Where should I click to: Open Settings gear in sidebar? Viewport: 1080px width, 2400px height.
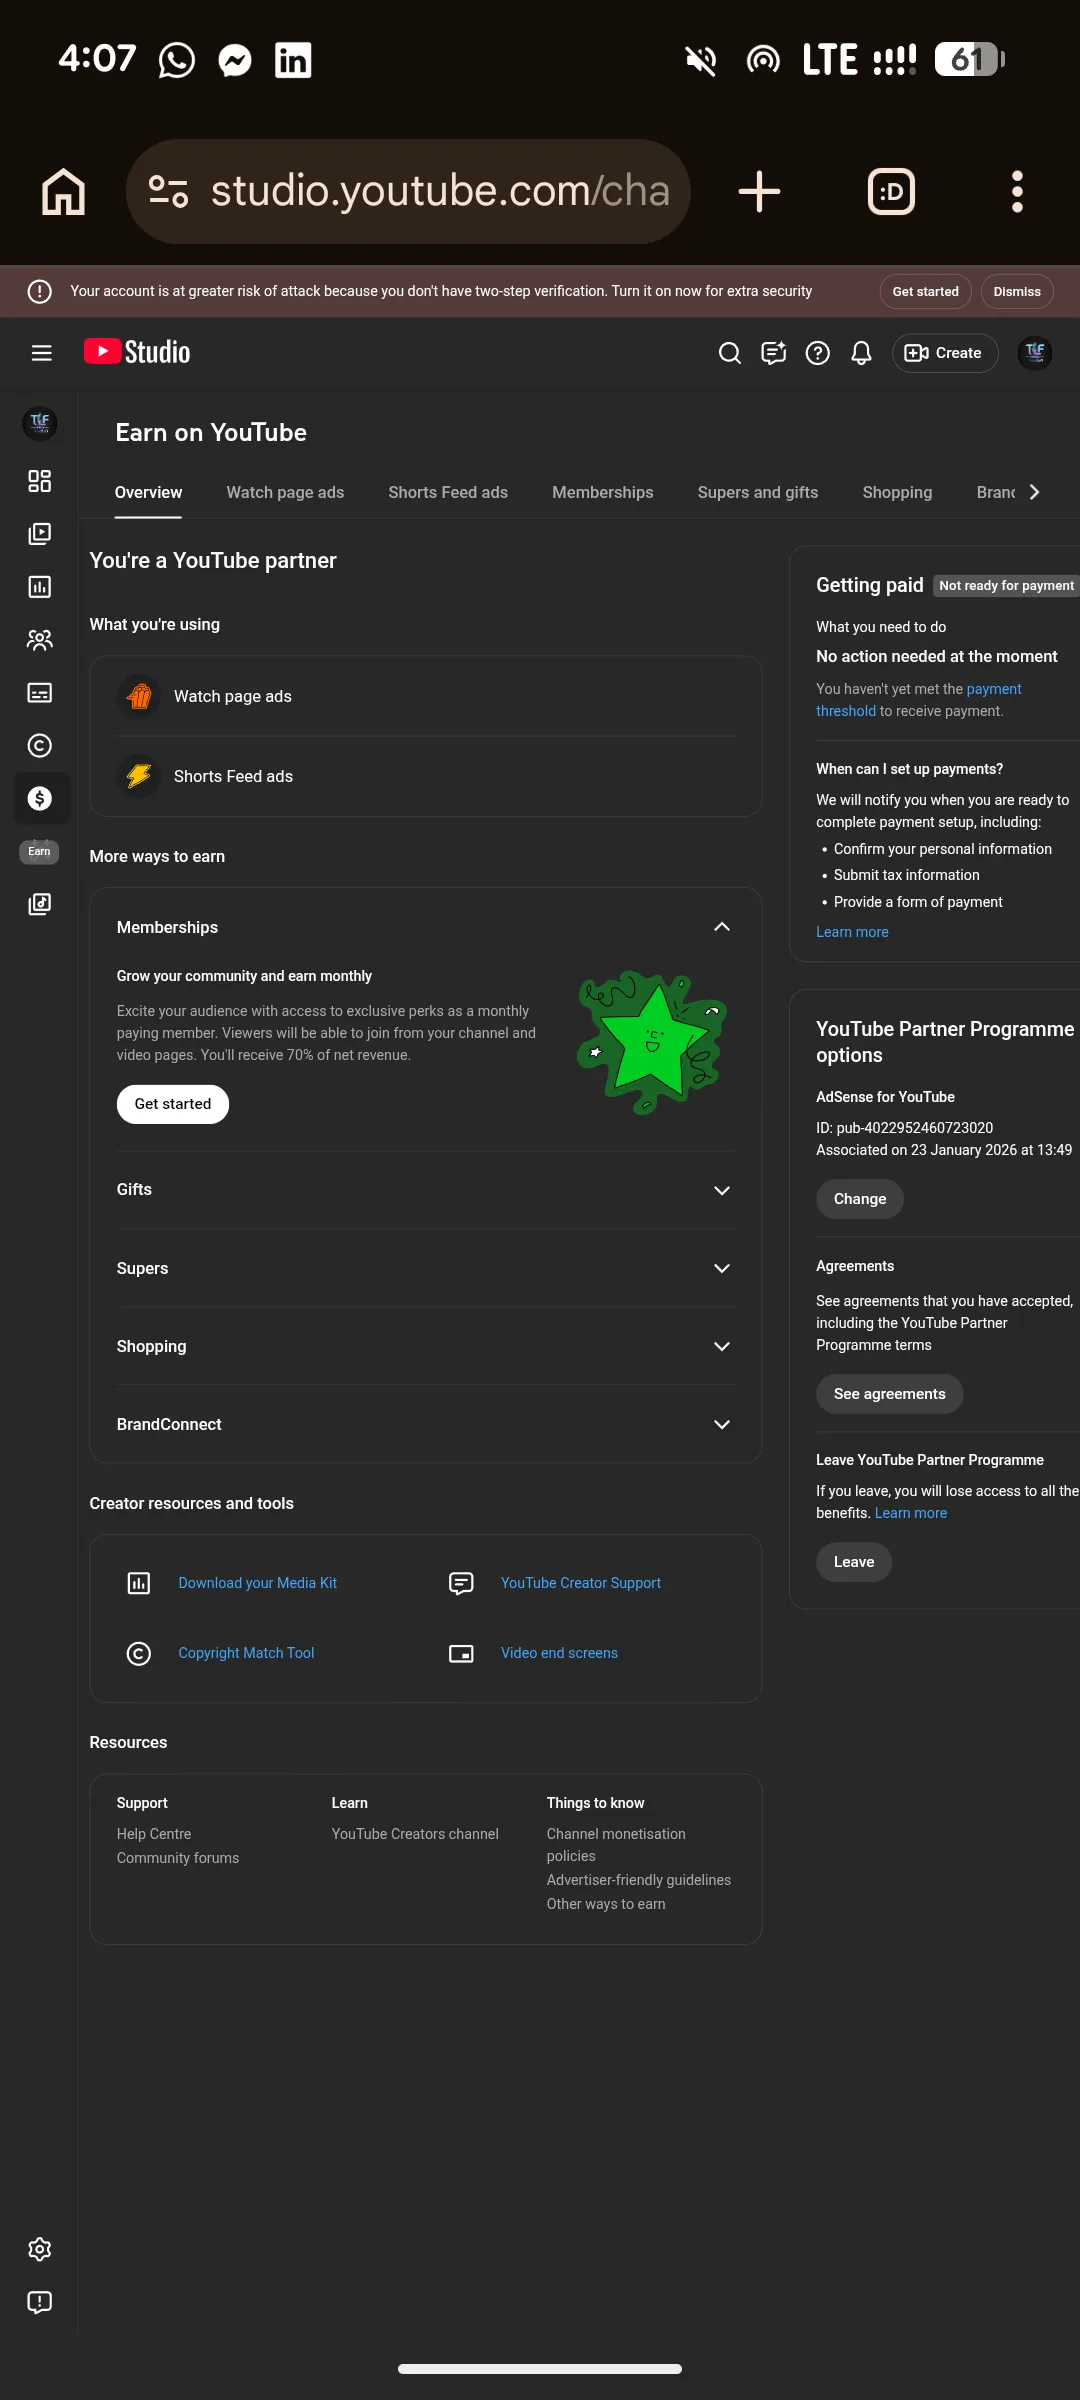(x=40, y=2249)
